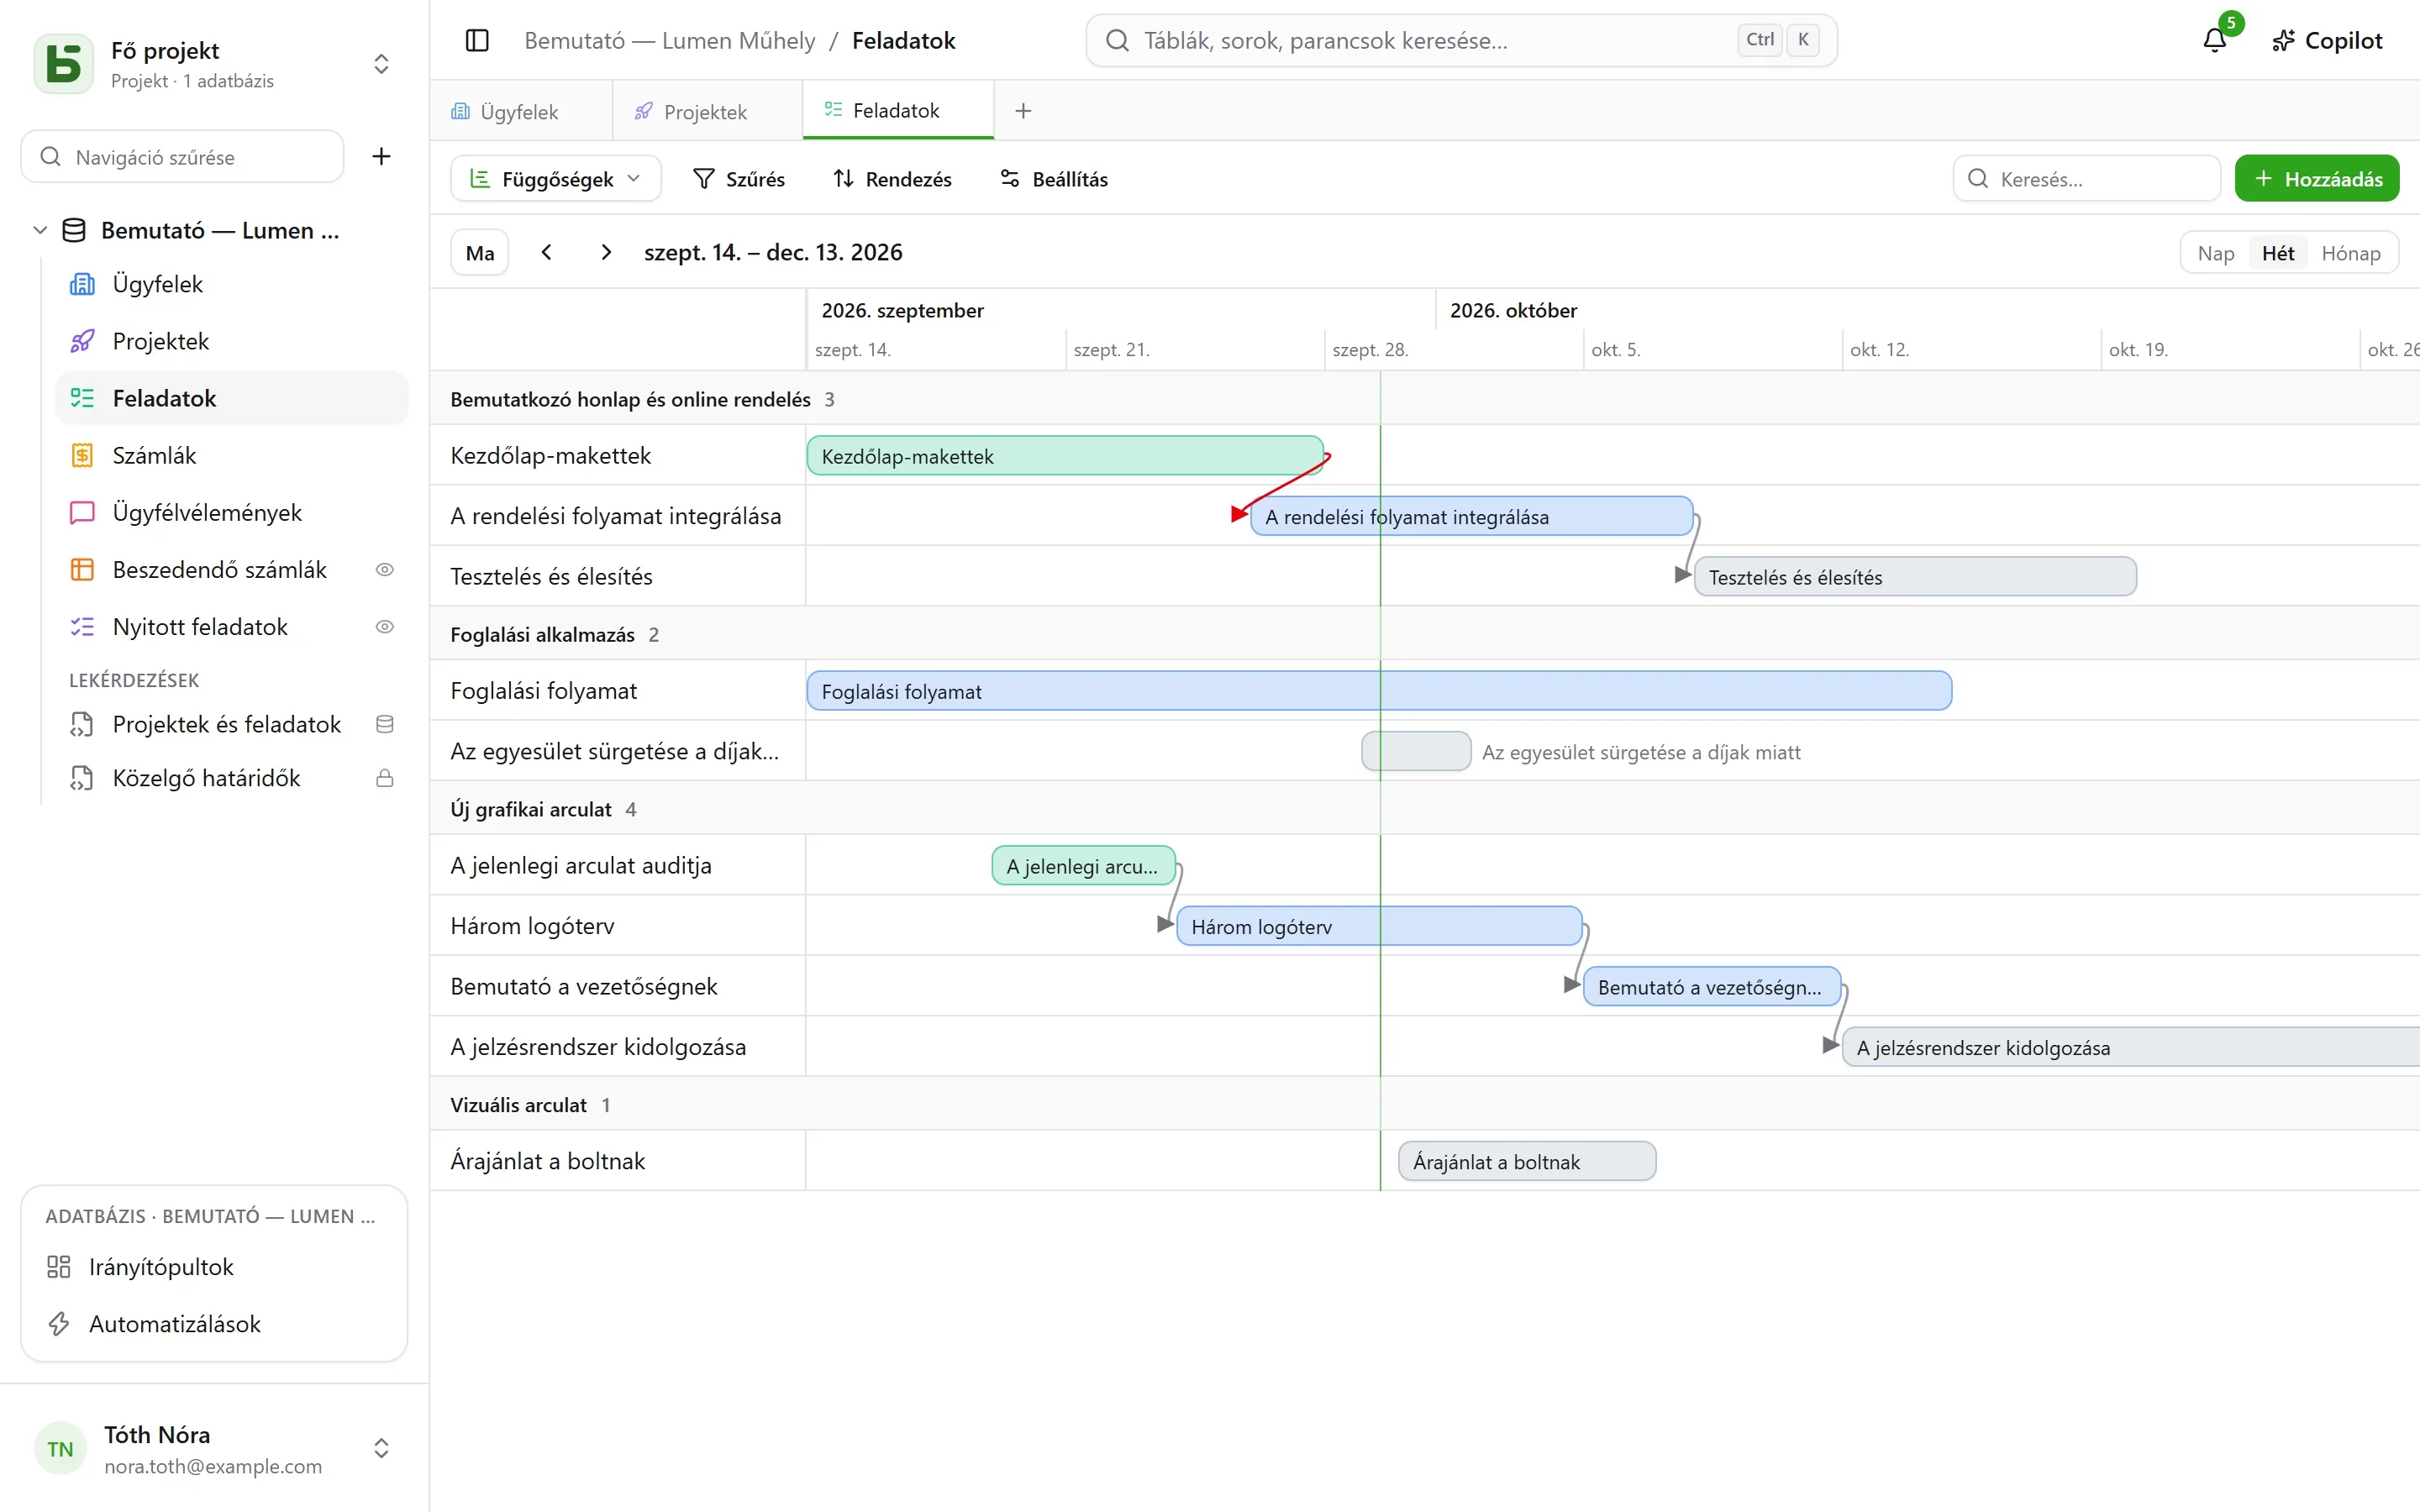Switch timeline scale to Hét

point(2277,253)
